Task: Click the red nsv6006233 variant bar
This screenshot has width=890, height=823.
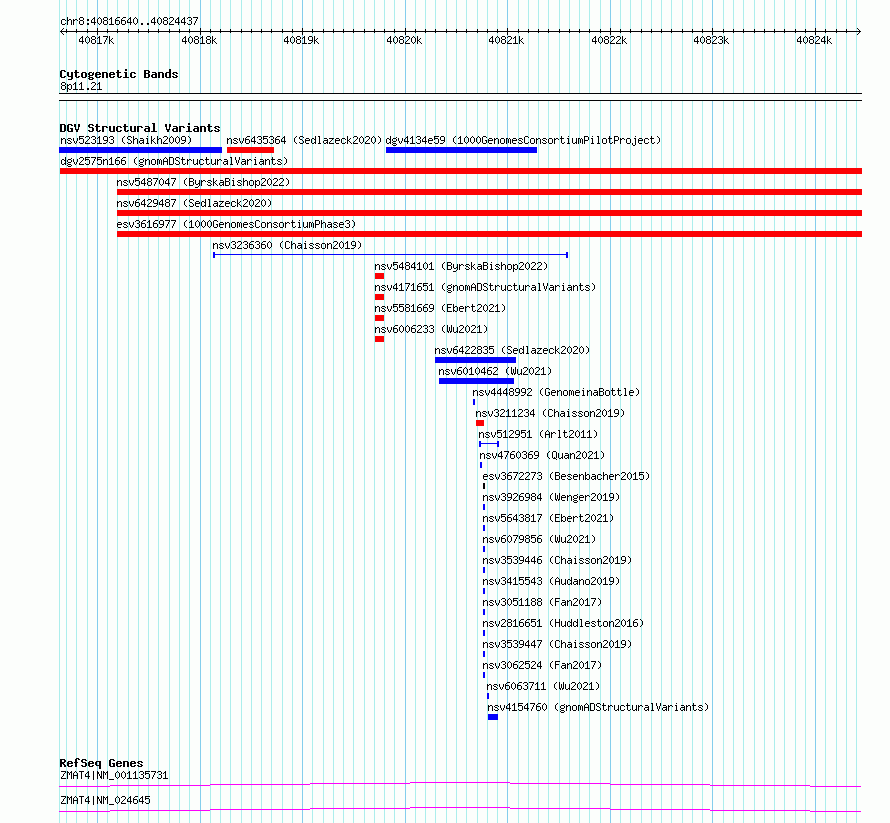Action: click(380, 339)
